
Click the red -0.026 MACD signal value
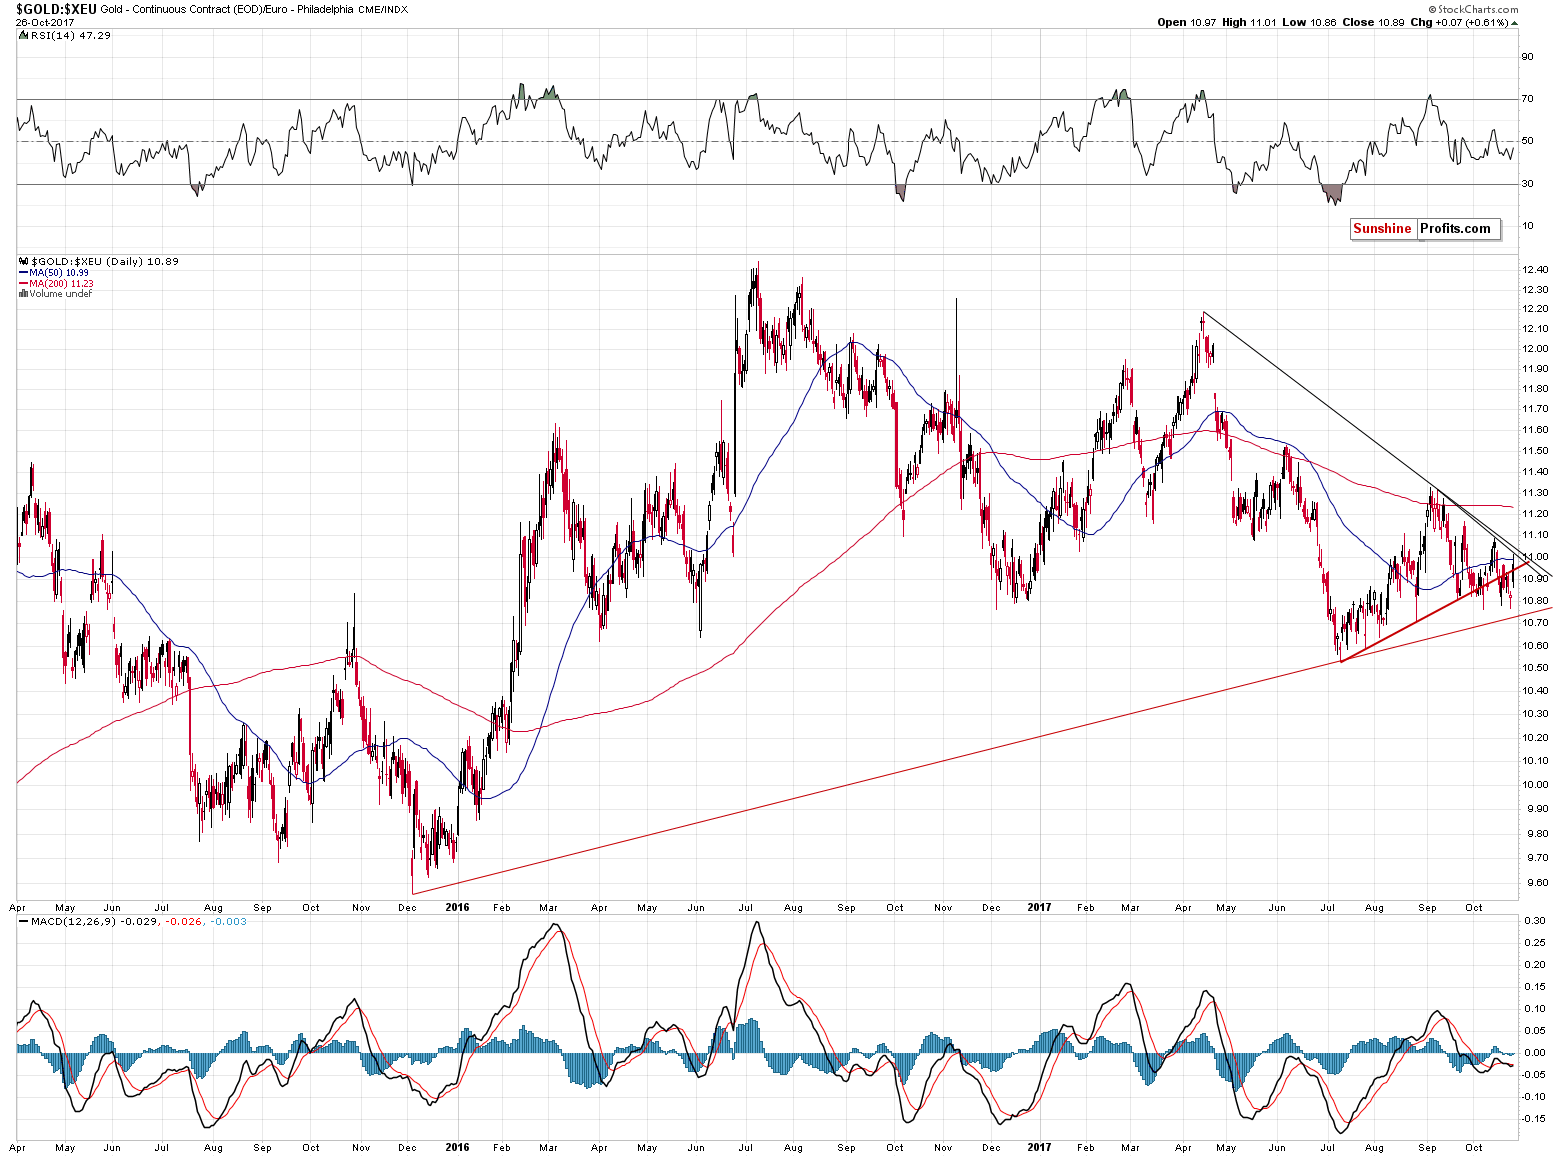(183, 921)
